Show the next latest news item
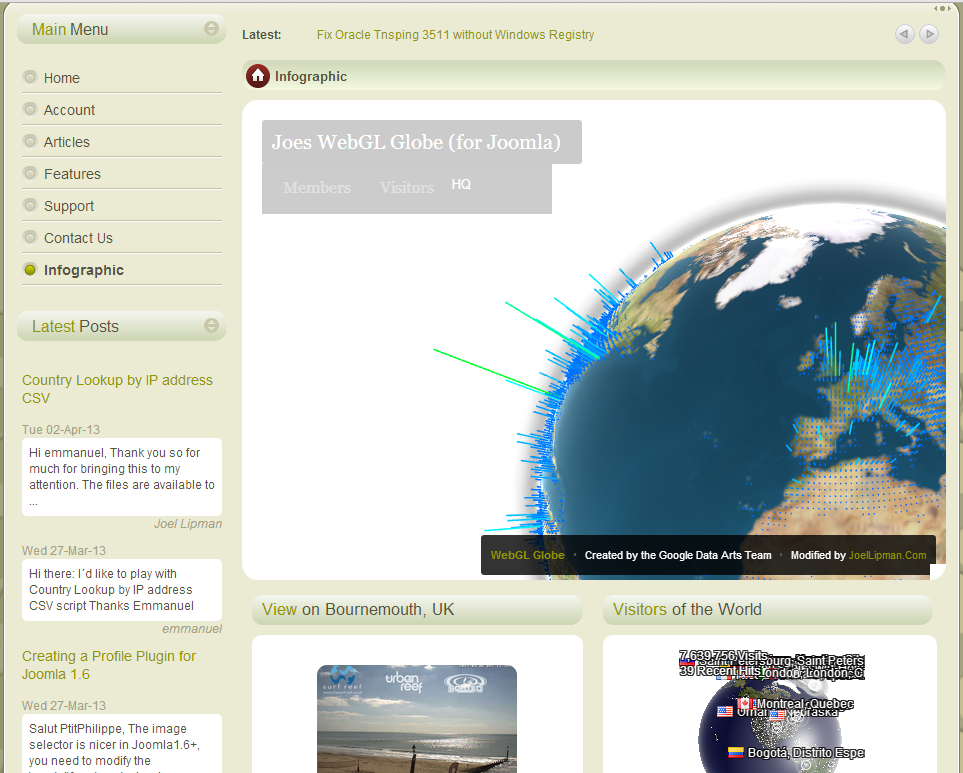This screenshot has height=773, width=963. (x=929, y=35)
